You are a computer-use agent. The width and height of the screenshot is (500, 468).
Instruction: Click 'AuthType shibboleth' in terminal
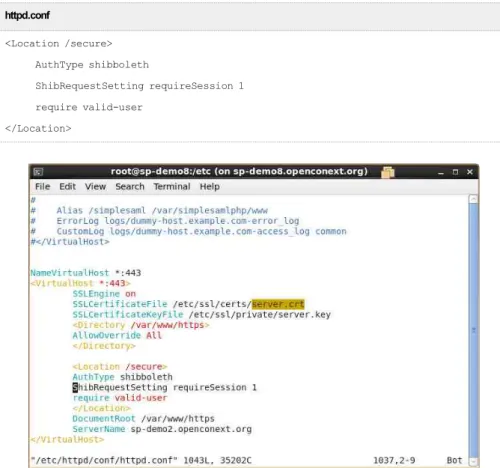point(122,377)
